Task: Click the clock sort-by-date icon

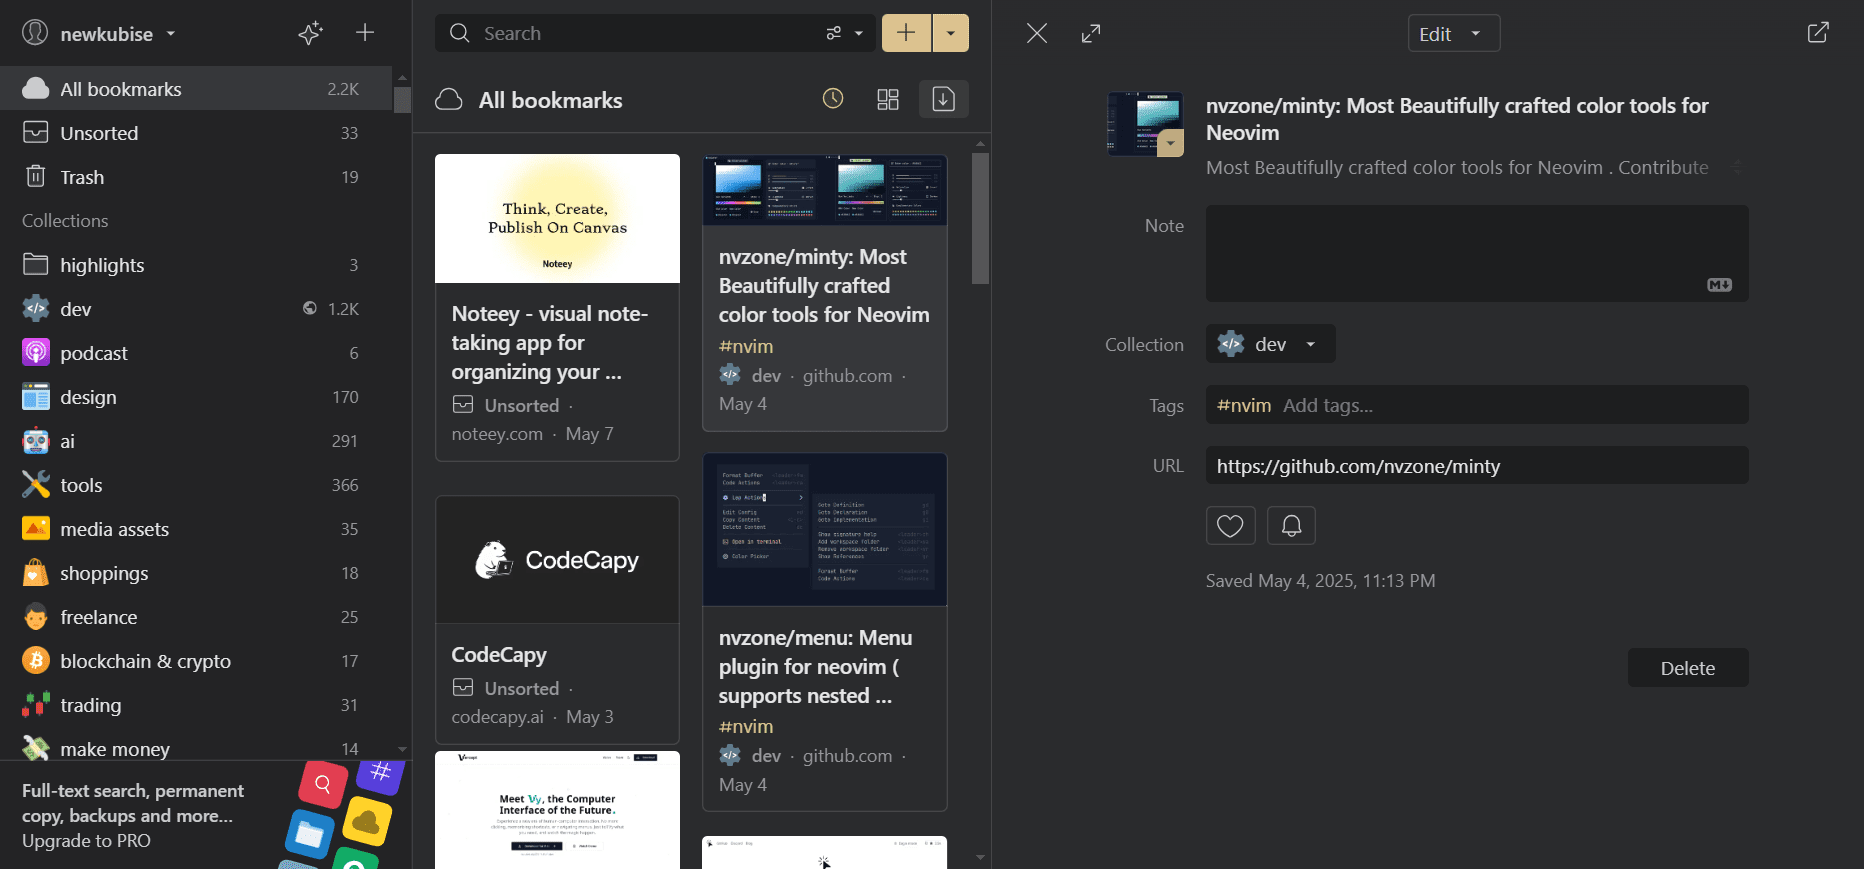Action: click(x=833, y=99)
